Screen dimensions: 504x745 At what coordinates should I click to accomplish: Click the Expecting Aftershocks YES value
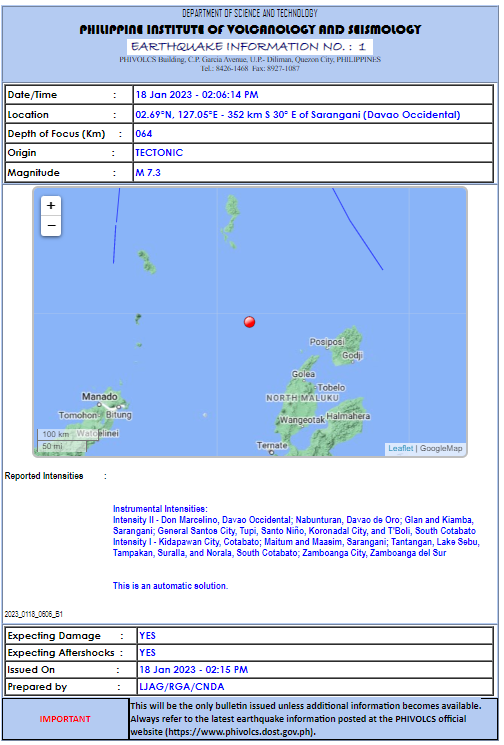147,653
